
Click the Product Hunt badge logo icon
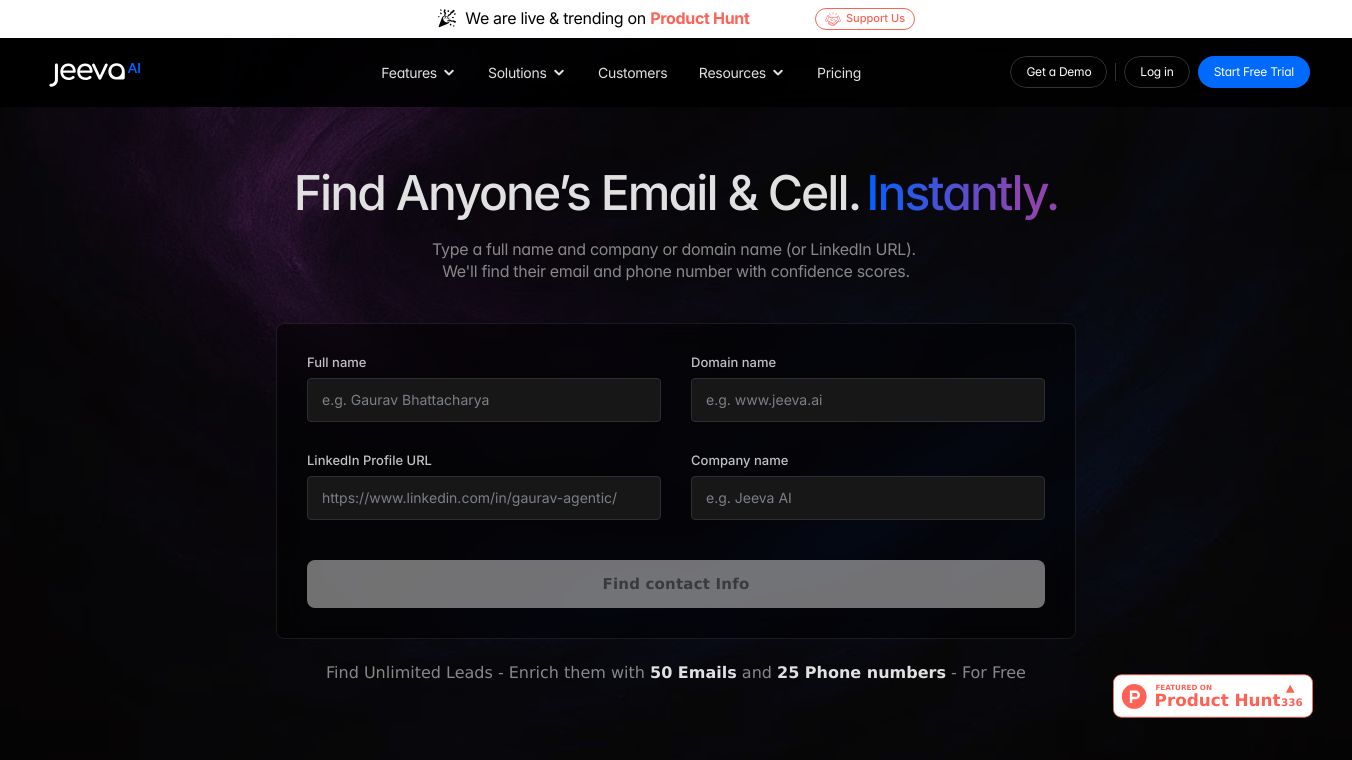click(x=1134, y=696)
